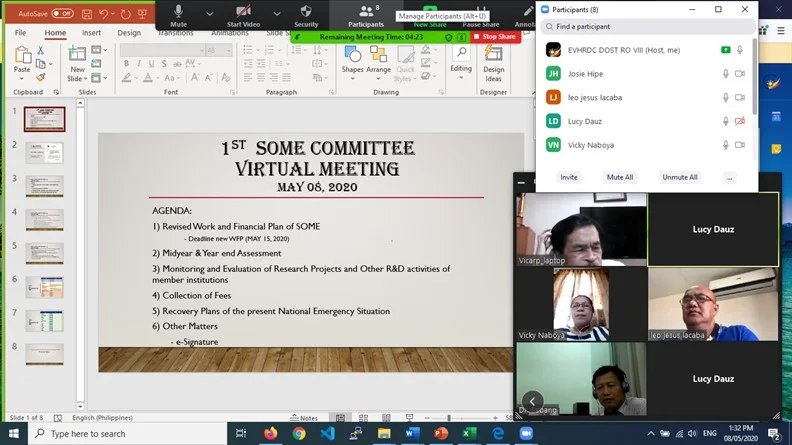Viewport: 792px width, 445px height.
Task: Toggle Bold formatting
Action: [126, 63]
